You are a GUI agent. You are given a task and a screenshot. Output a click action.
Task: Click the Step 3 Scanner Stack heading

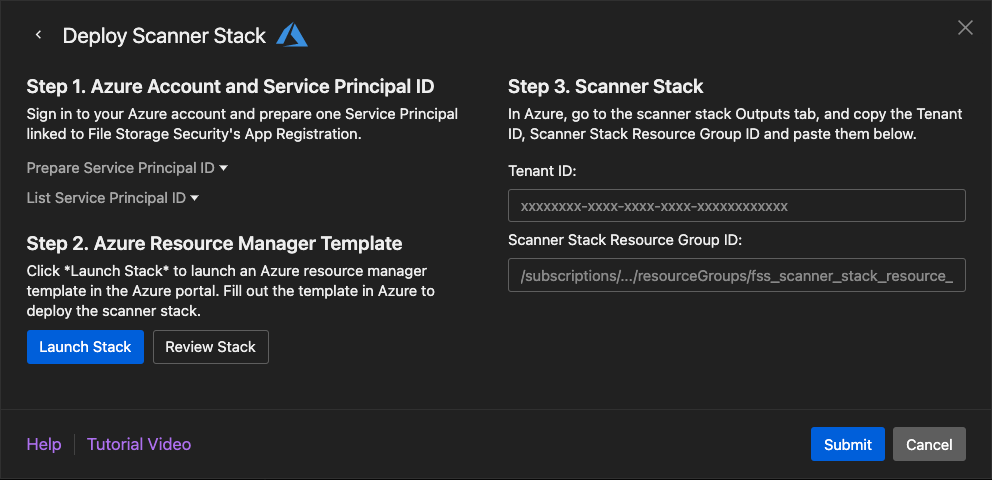point(605,86)
